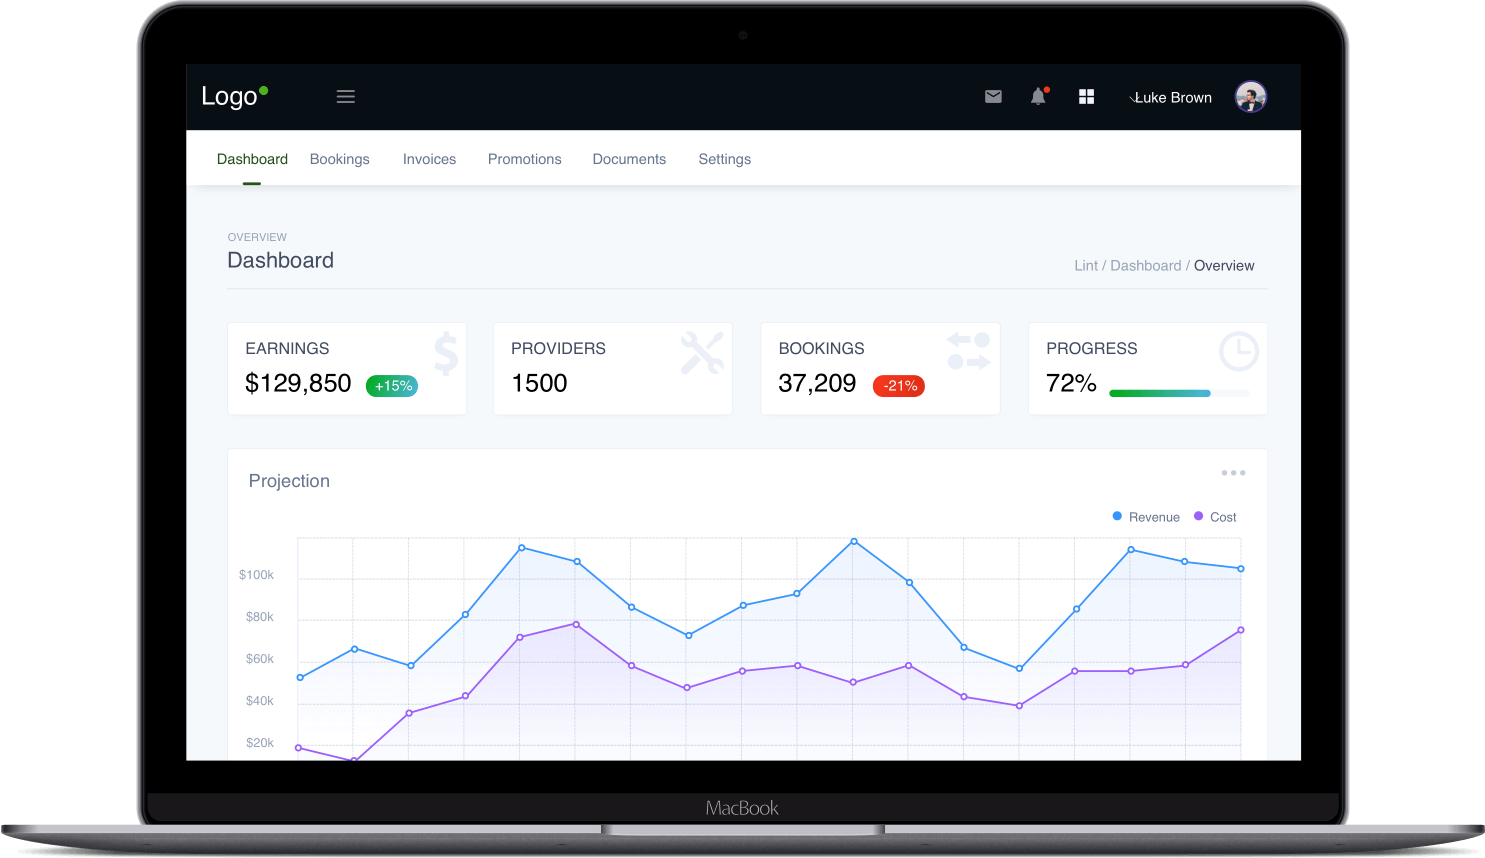Screen dimensions: 1485x858
Task: Check the notifications bell icon
Action: pos(1038,97)
